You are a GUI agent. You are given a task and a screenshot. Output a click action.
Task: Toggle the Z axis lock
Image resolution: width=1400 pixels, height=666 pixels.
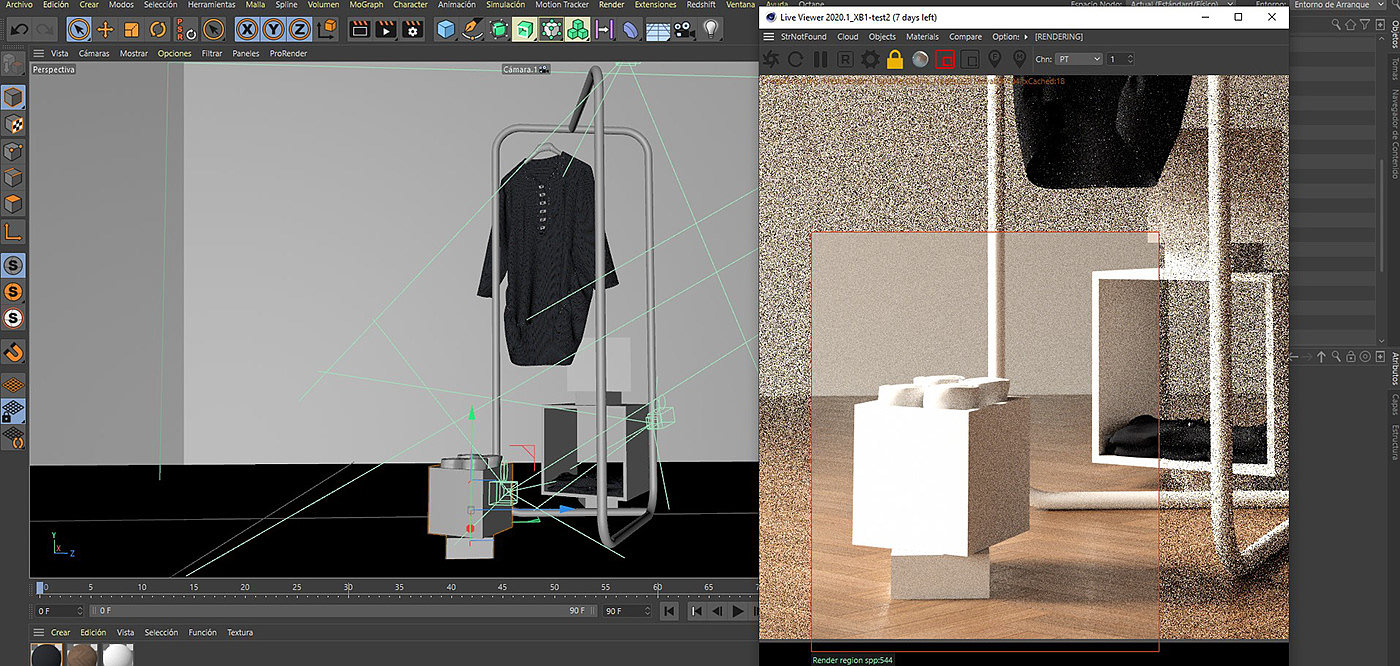tap(298, 30)
